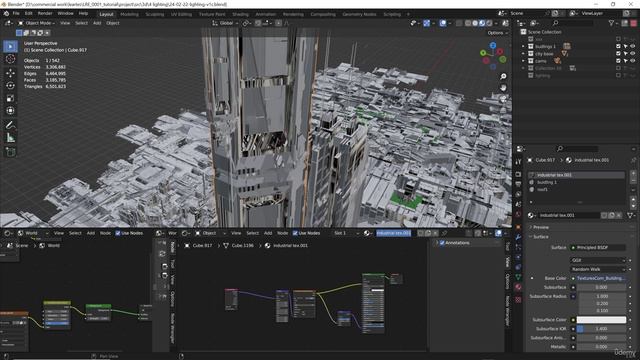Image resolution: width=640 pixels, height=360 pixels.
Task: Open the Render properties tab
Action: pos(518,174)
